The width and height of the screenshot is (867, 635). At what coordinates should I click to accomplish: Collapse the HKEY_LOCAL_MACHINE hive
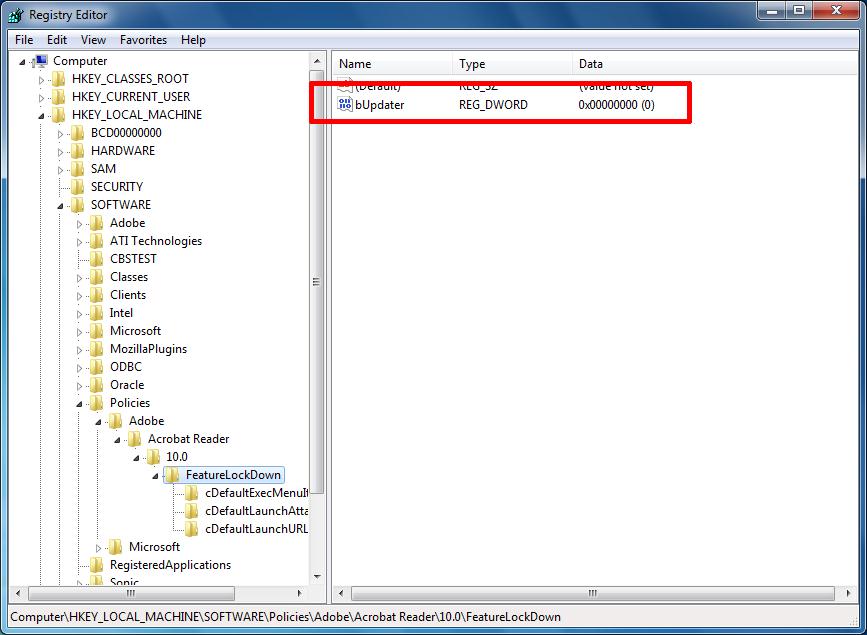(x=42, y=115)
